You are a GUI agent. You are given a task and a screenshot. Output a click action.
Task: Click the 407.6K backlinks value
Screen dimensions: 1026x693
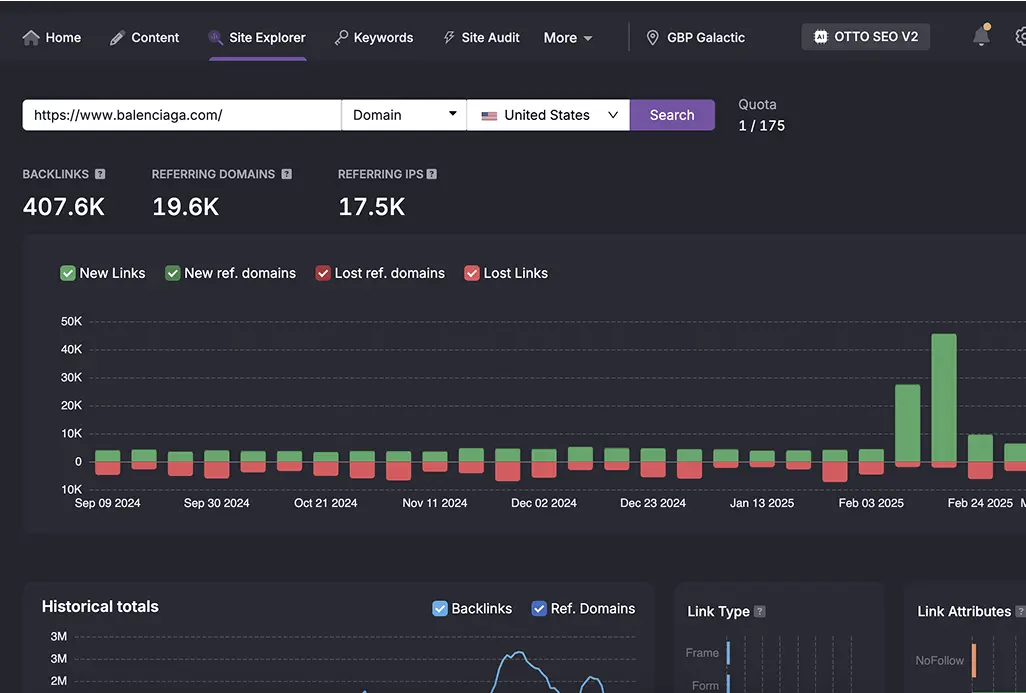(x=63, y=207)
